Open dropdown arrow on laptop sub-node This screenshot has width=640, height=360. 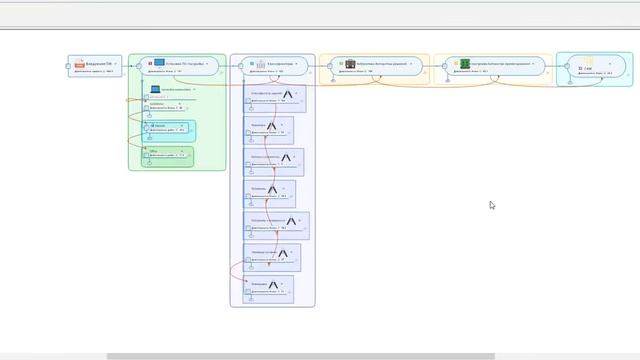tap(194, 89)
